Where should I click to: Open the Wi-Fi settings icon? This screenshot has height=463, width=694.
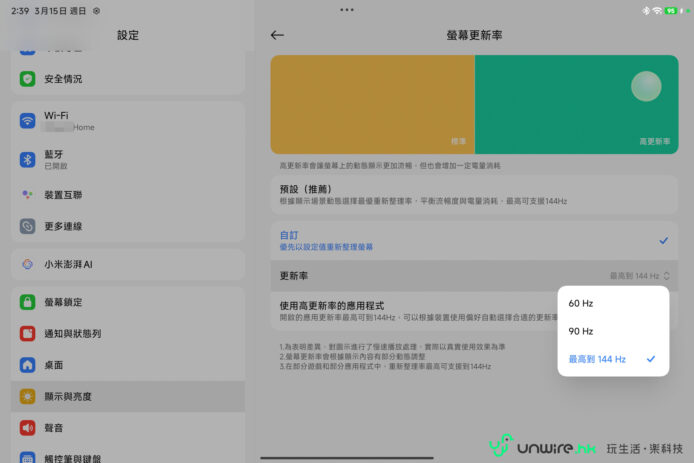(27, 121)
